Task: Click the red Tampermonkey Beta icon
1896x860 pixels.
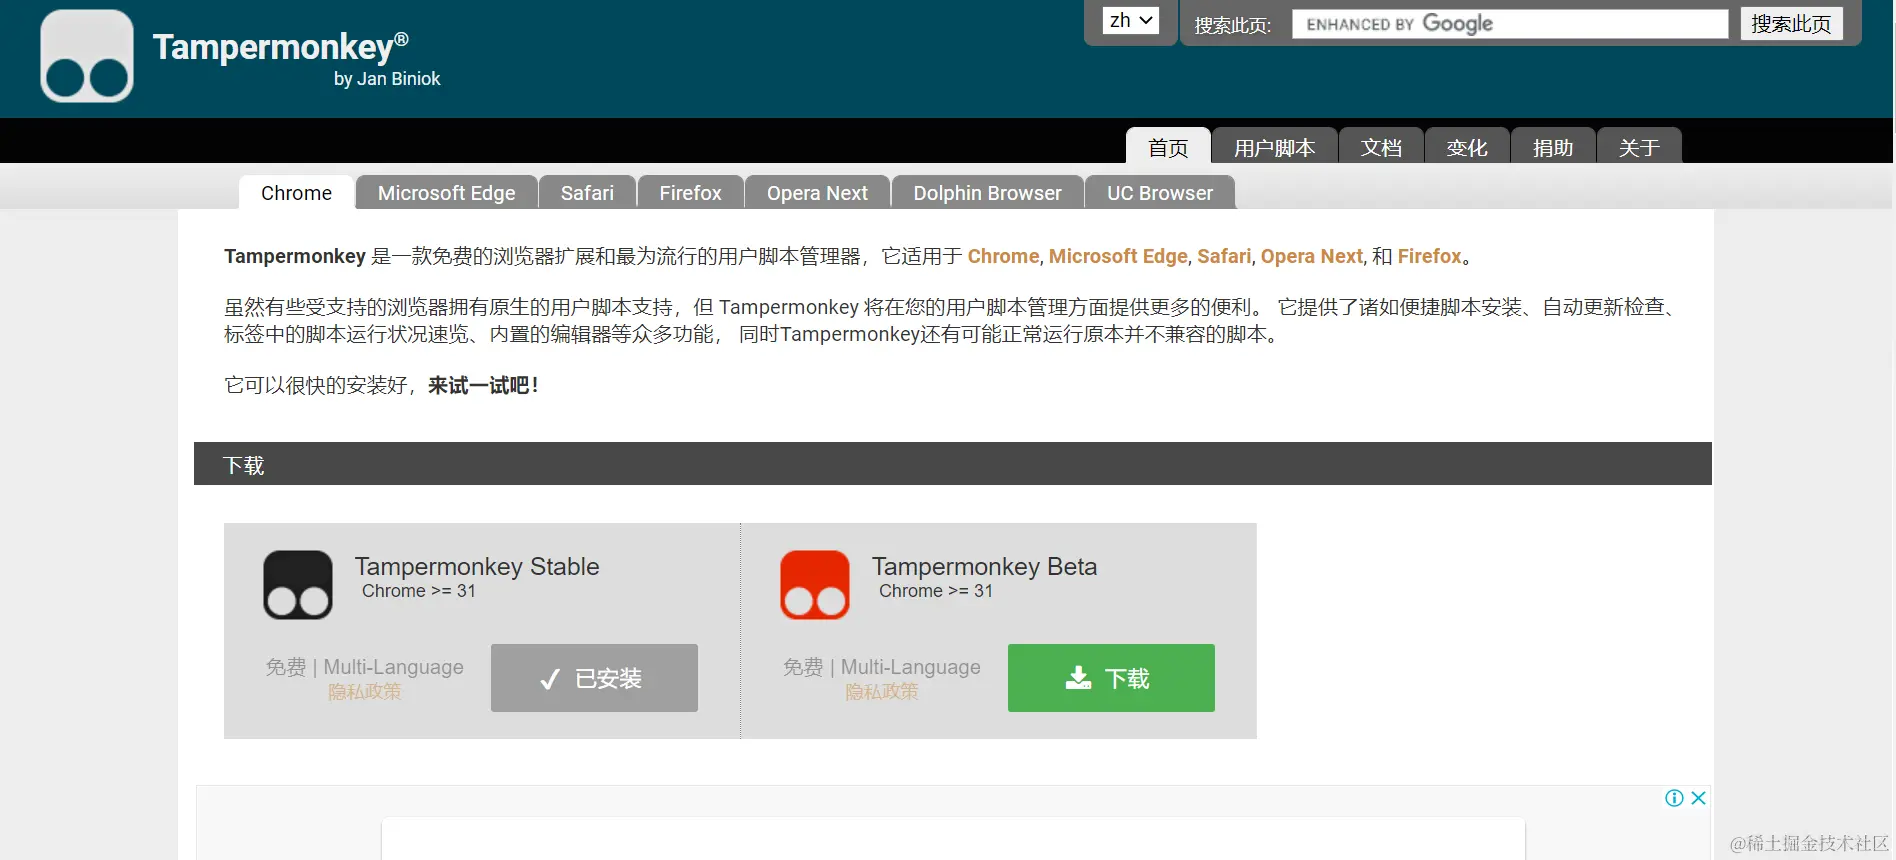Action: pyautogui.click(x=815, y=585)
